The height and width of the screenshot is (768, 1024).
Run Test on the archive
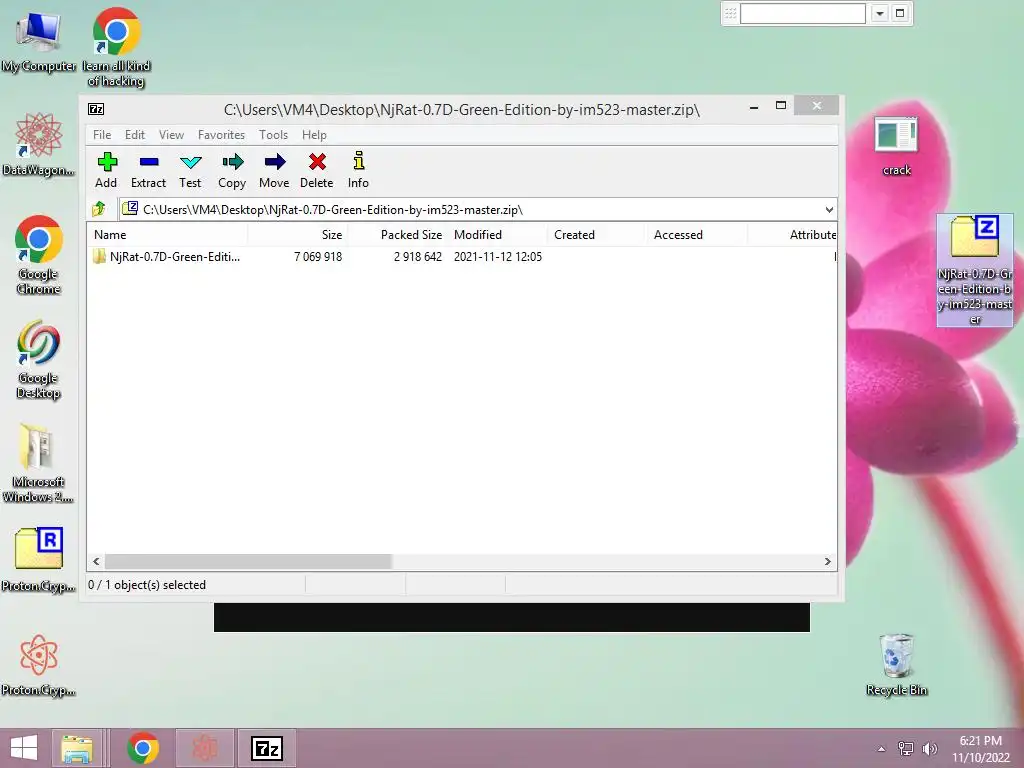(x=190, y=170)
